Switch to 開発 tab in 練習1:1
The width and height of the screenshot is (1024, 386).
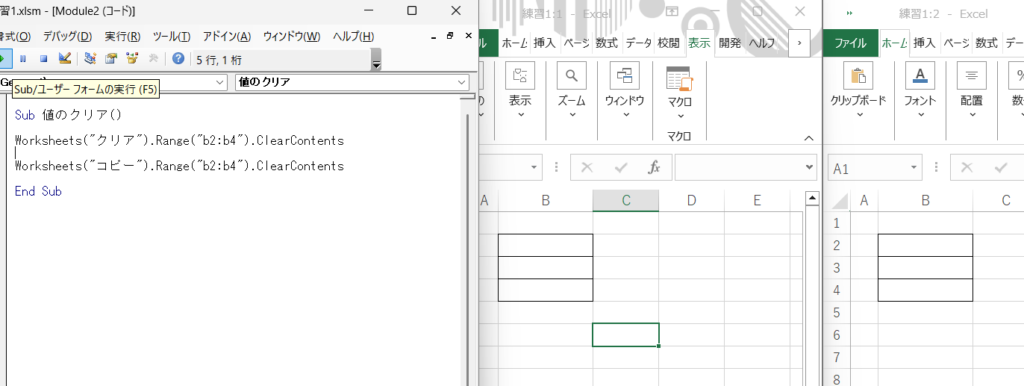pos(729,44)
